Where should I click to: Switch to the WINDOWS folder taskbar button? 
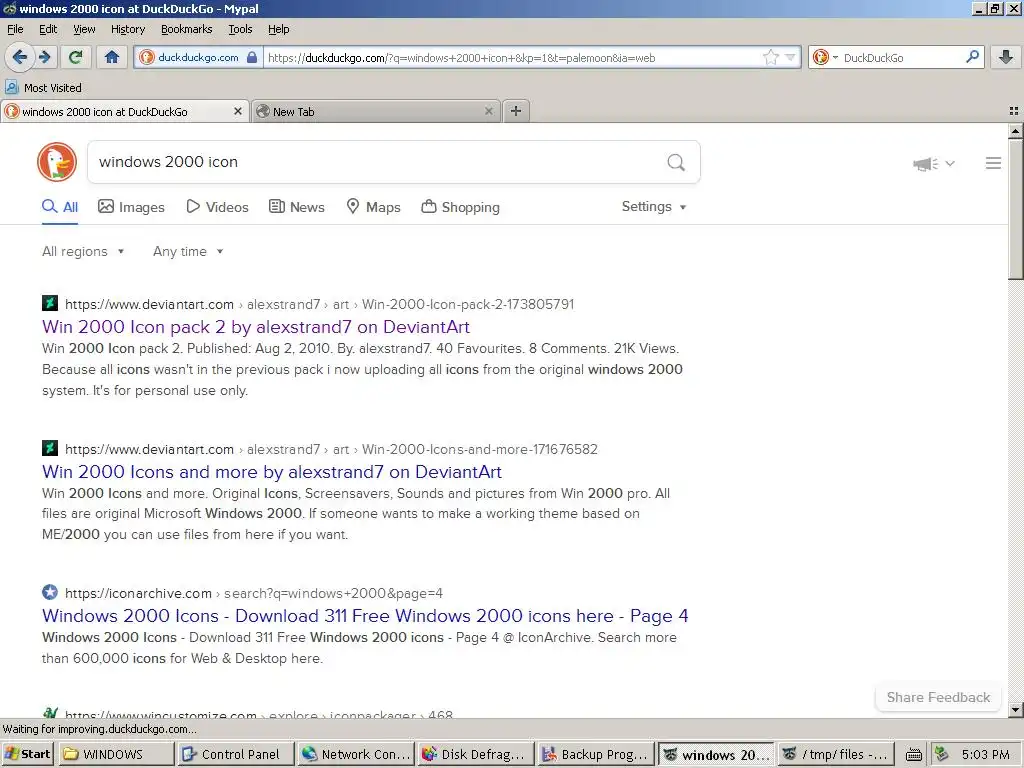(x=116, y=754)
